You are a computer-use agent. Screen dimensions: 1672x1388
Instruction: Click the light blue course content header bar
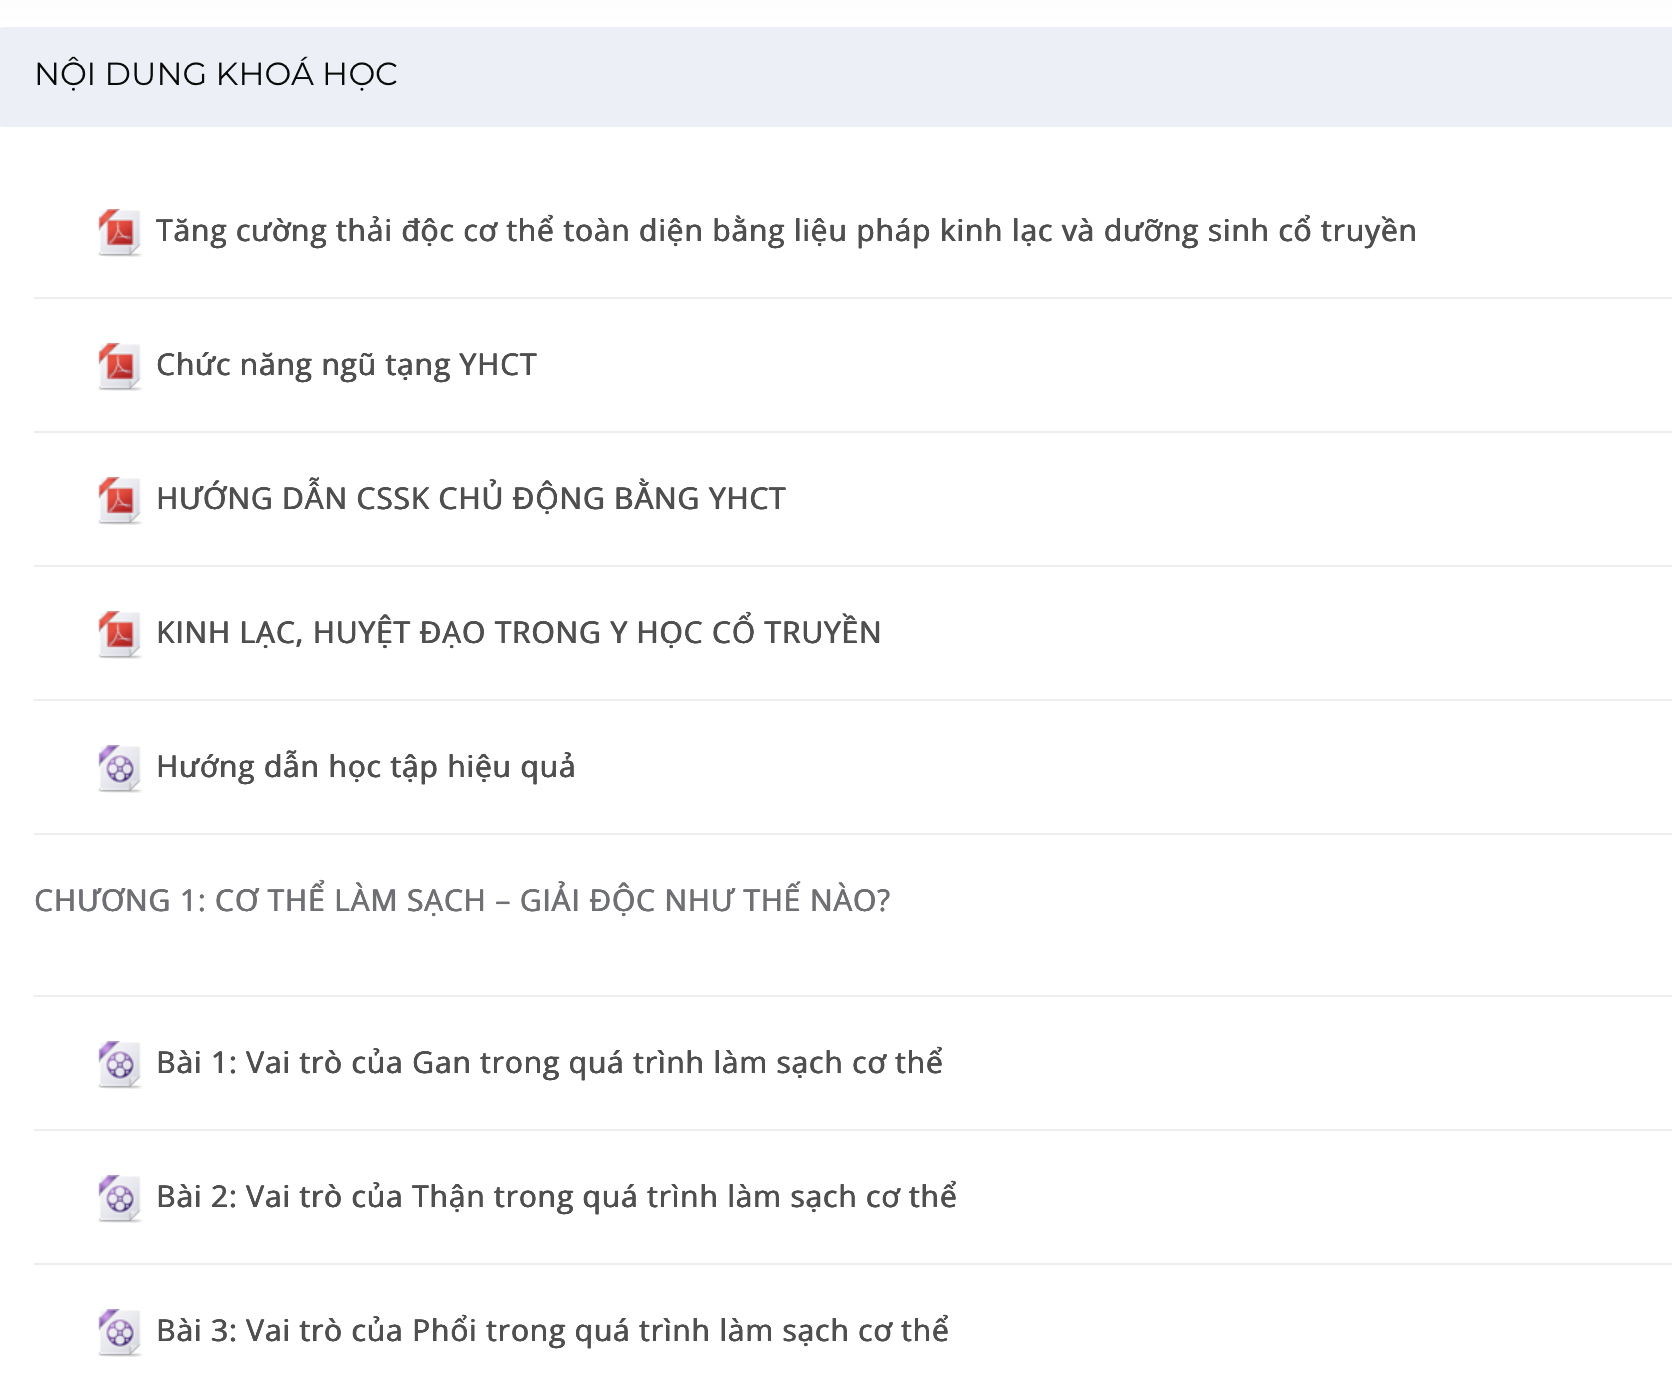[1000, 77]
